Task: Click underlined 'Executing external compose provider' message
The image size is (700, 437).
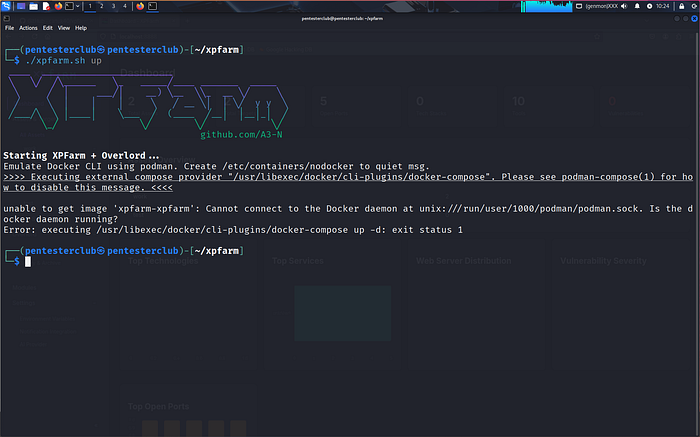Action: click(x=348, y=182)
